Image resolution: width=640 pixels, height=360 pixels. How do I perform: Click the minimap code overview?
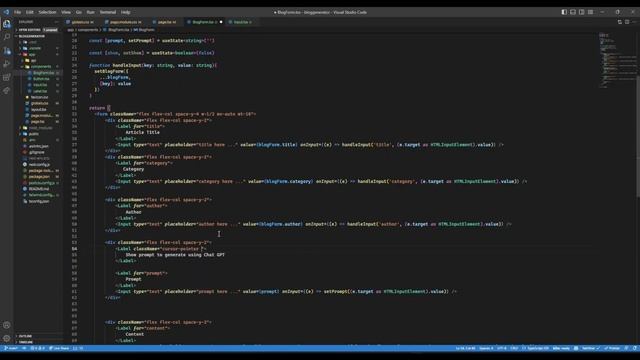tap(617, 60)
